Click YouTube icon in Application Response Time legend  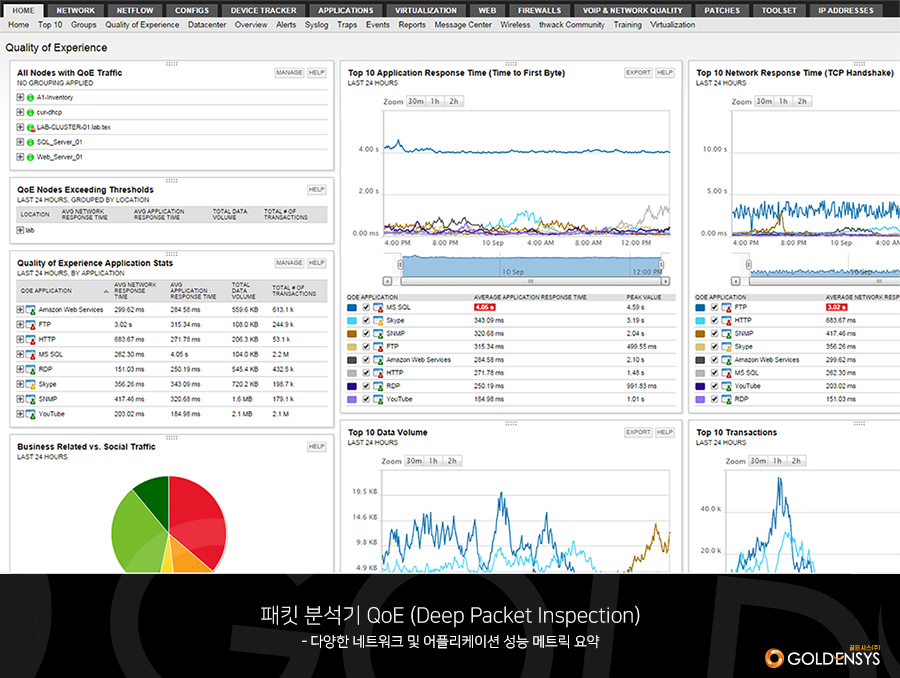378,400
